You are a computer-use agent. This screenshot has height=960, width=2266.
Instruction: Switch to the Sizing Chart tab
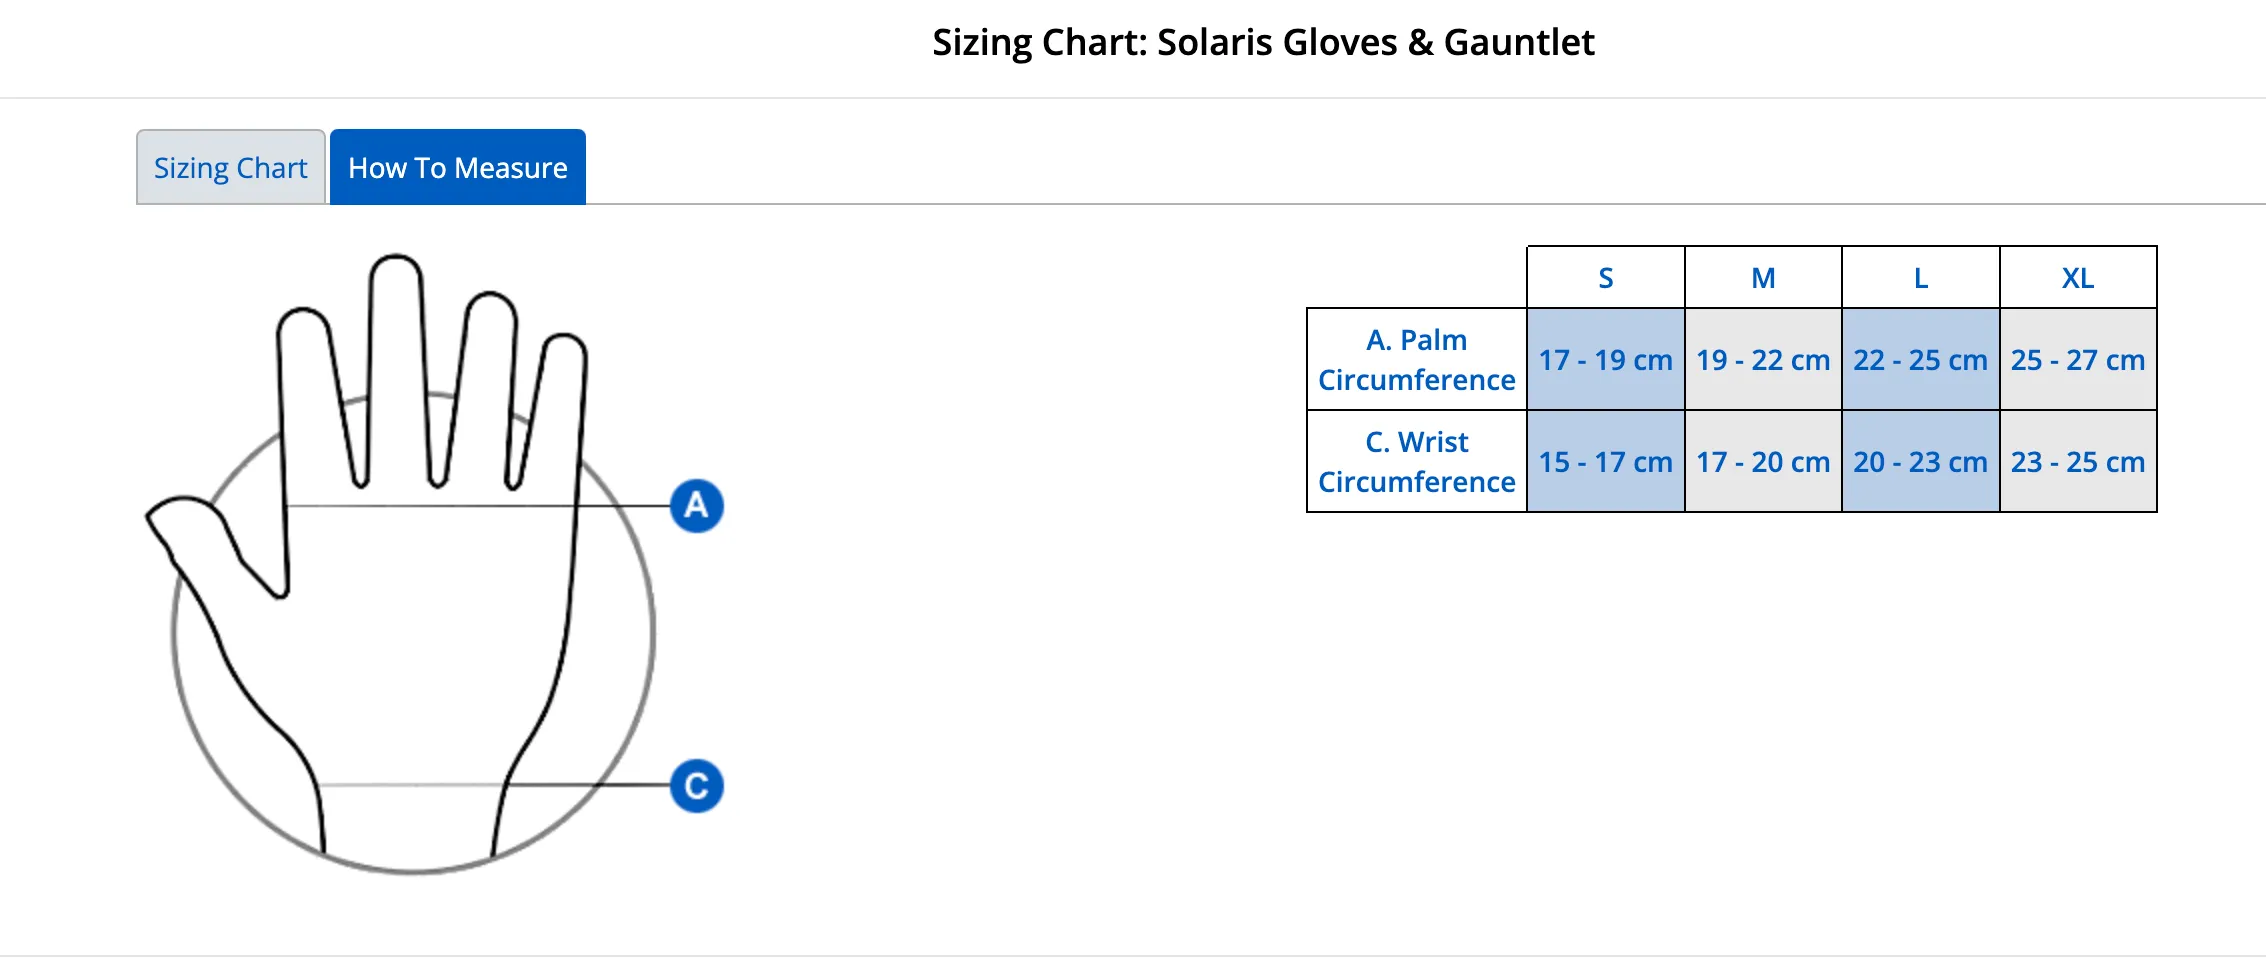(x=231, y=167)
